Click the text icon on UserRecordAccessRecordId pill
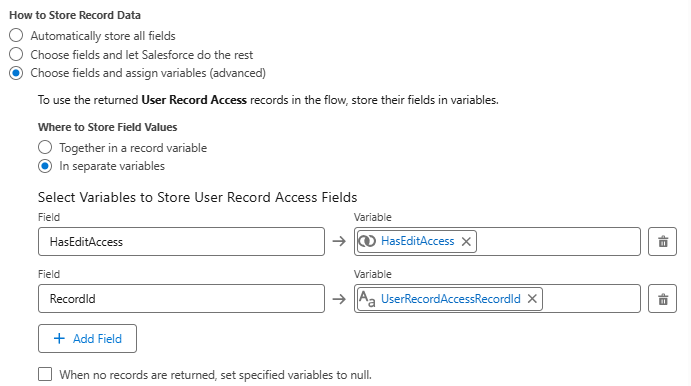691x386 pixels. click(x=367, y=299)
